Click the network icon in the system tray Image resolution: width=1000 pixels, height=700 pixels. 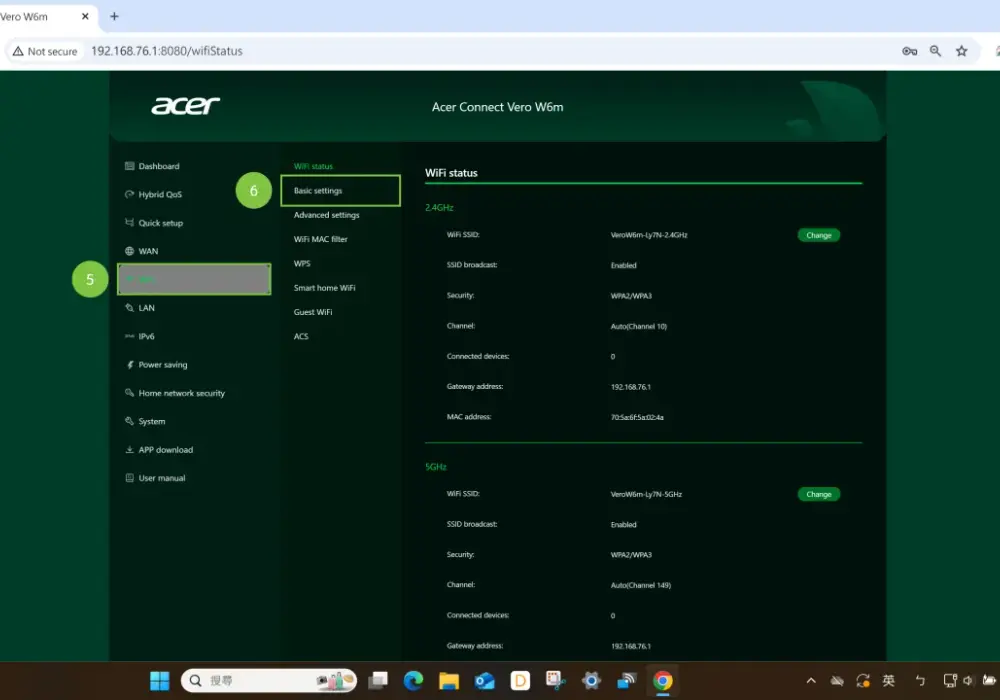(950, 681)
